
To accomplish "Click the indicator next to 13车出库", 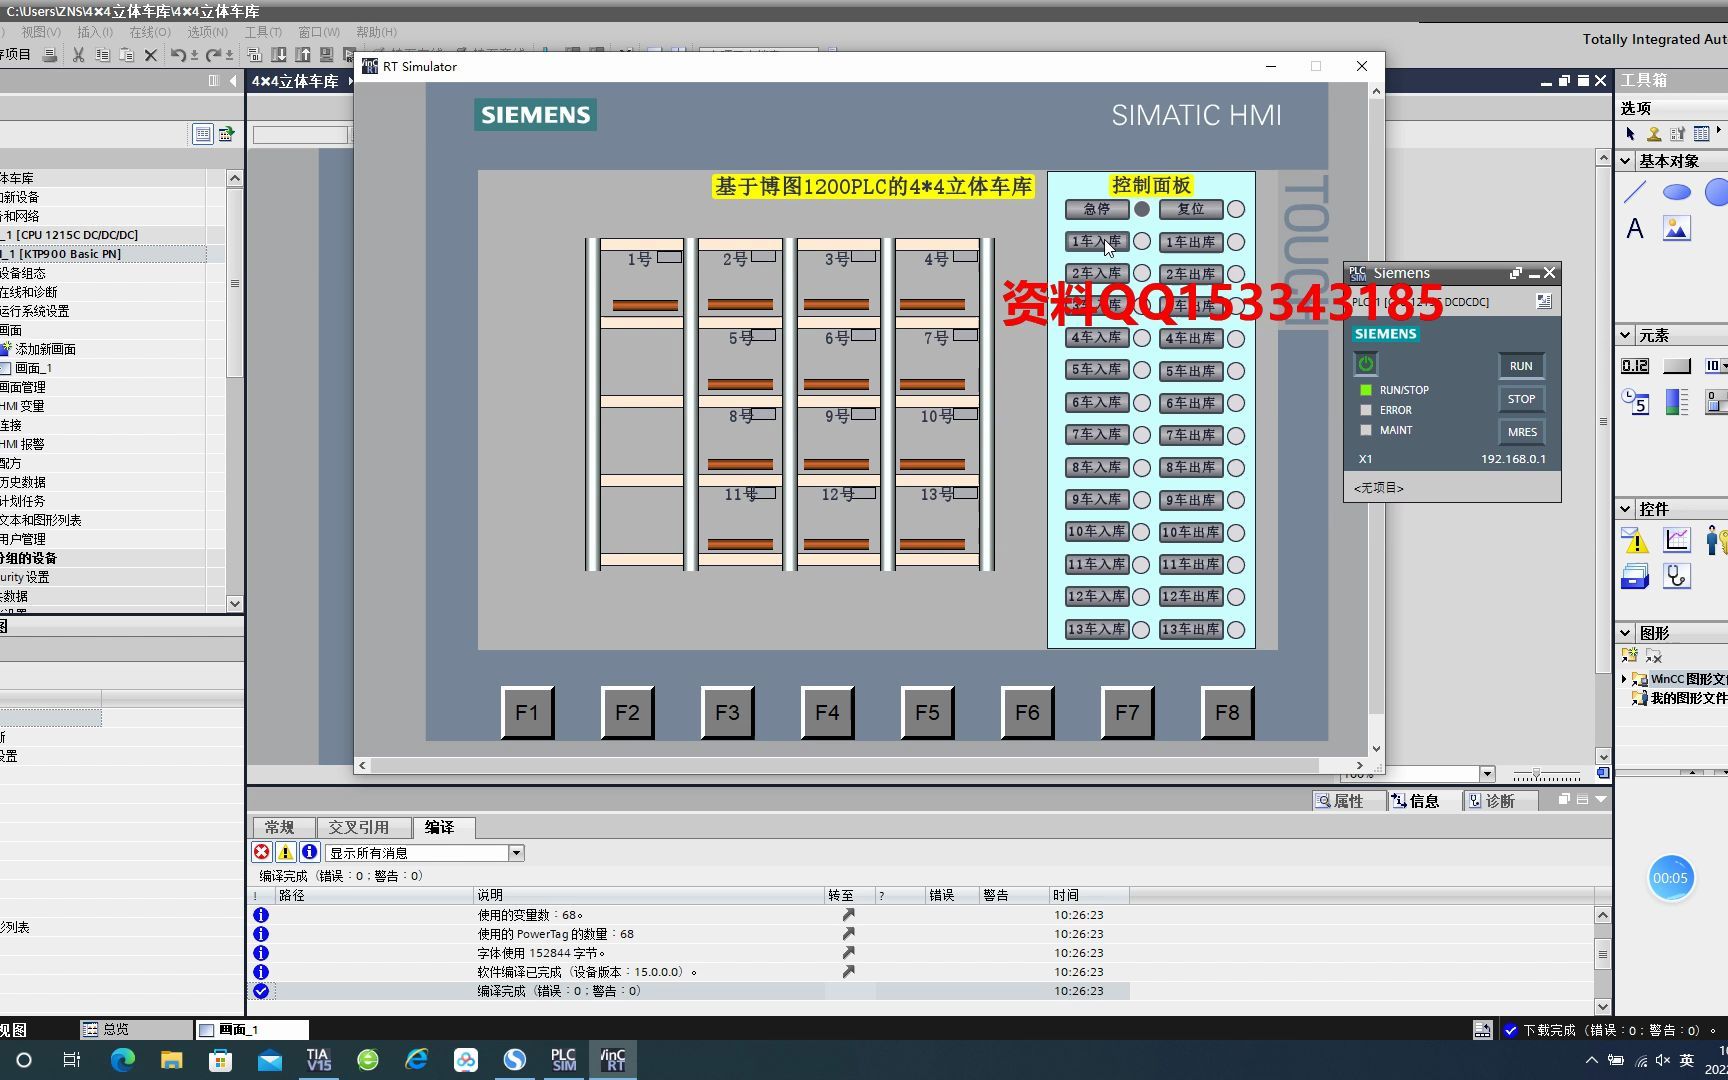I will coord(1236,629).
